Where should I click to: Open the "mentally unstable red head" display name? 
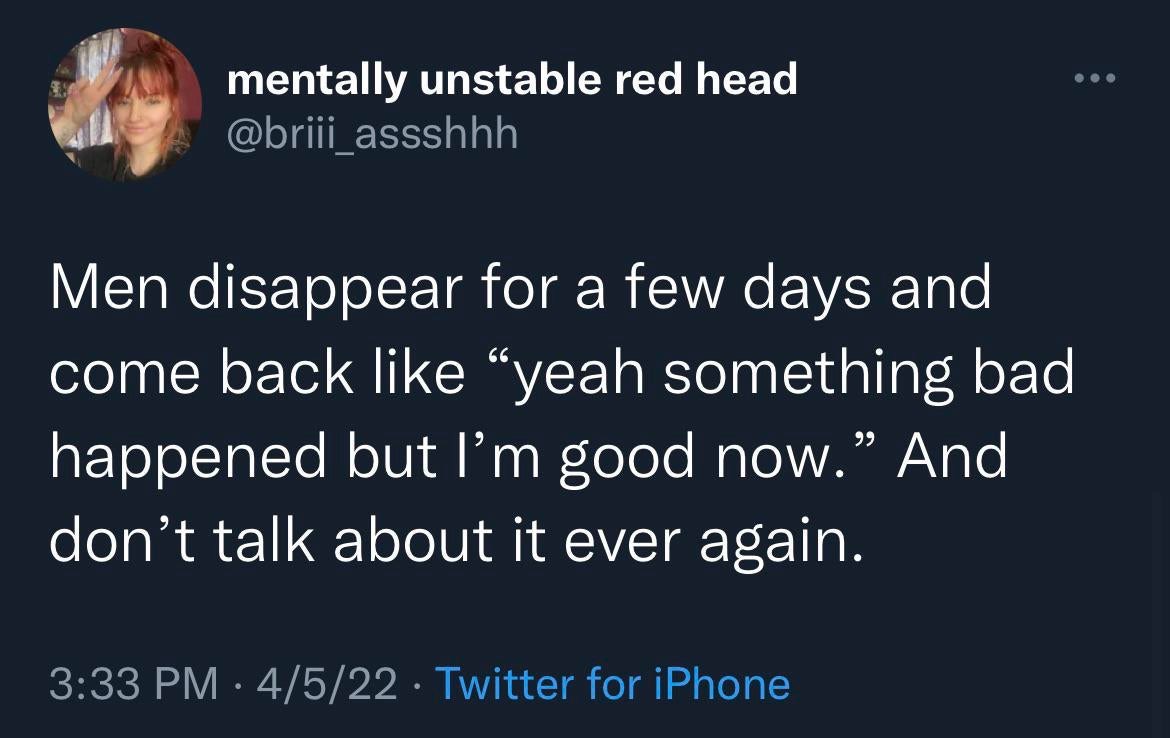(512, 79)
